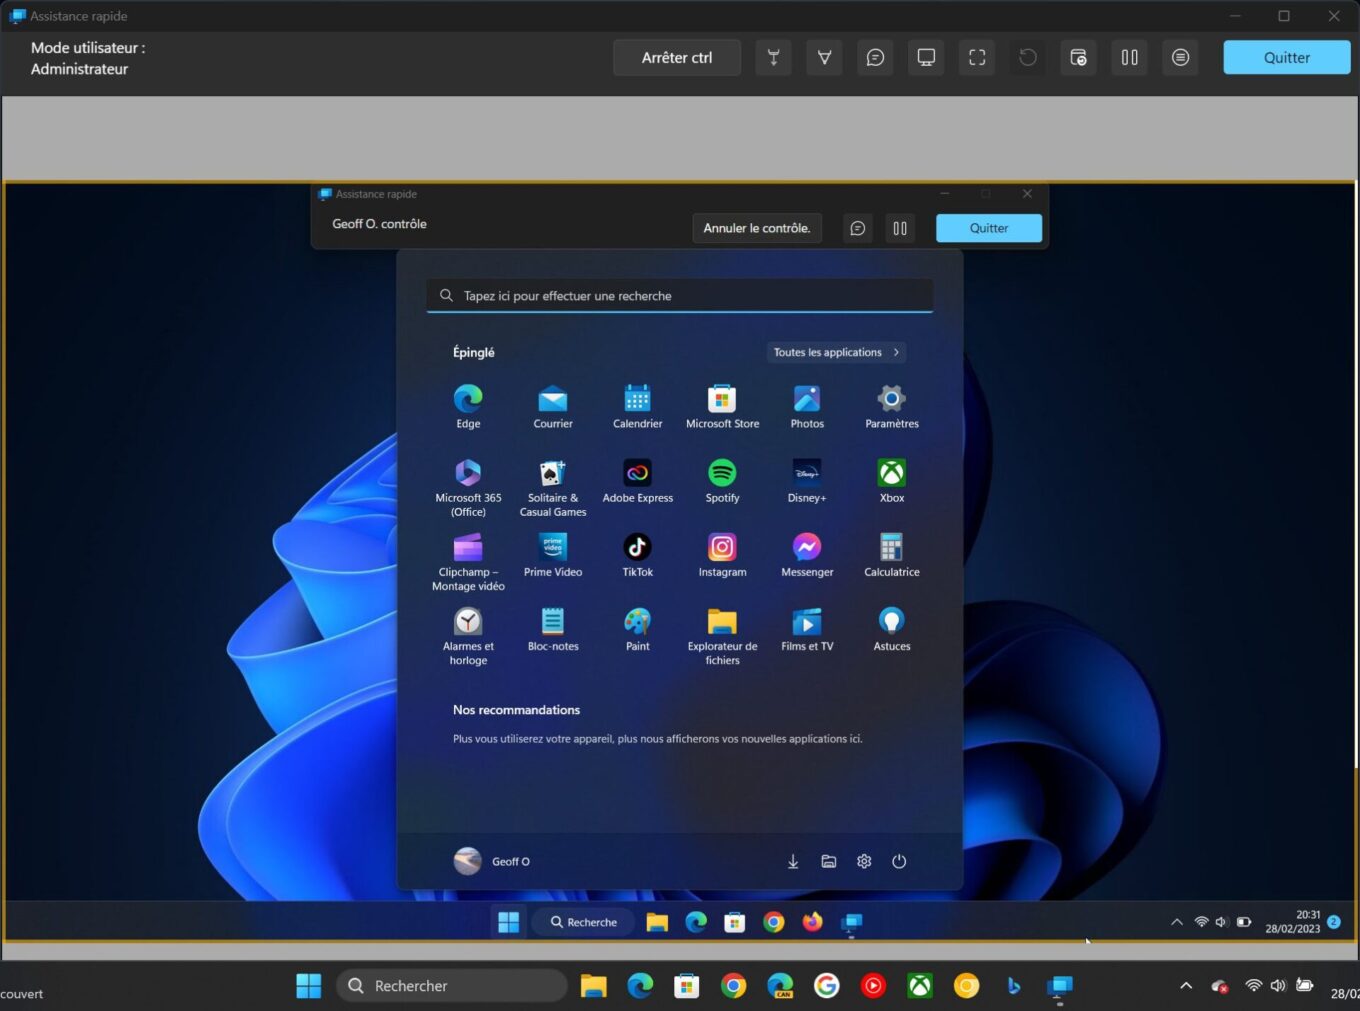Select the annotation pen tool in top toolbar

pyautogui.click(x=824, y=58)
